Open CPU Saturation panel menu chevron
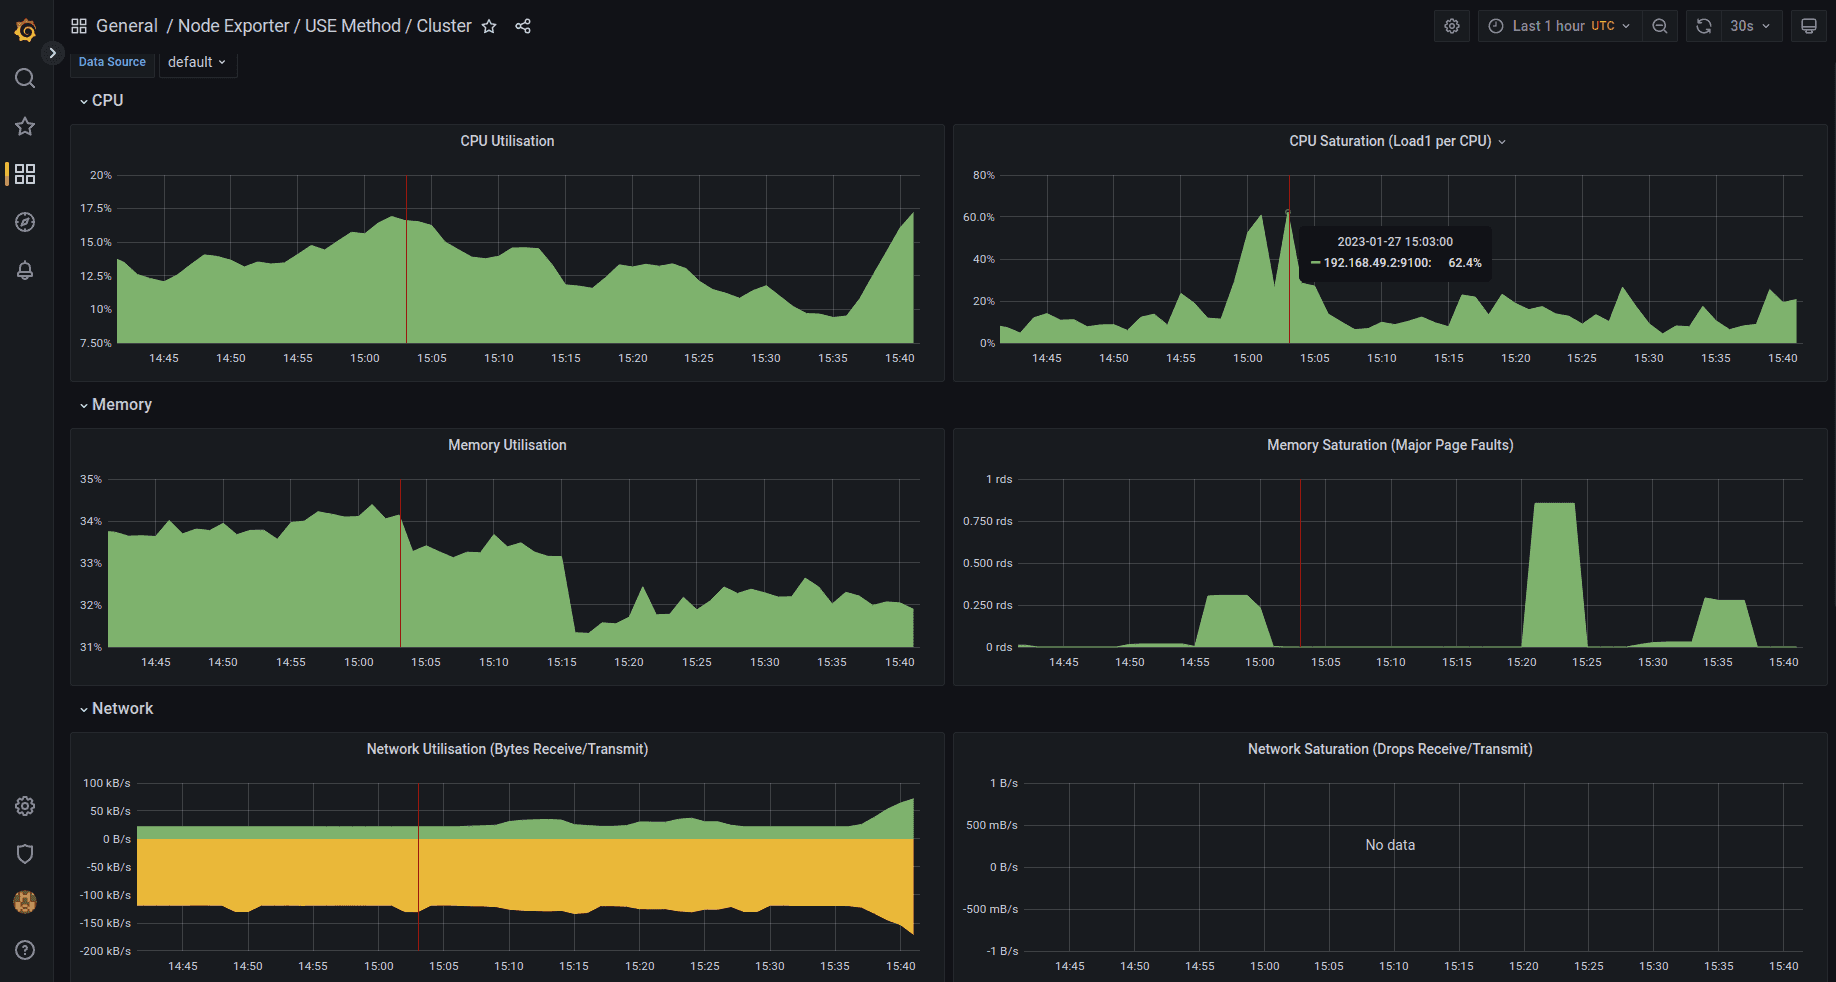 tap(1502, 142)
